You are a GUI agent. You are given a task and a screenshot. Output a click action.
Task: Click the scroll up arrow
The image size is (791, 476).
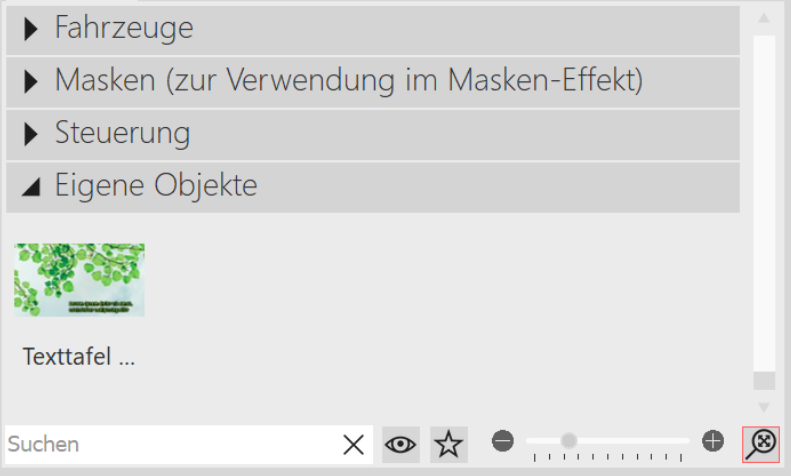pyautogui.click(x=764, y=18)
